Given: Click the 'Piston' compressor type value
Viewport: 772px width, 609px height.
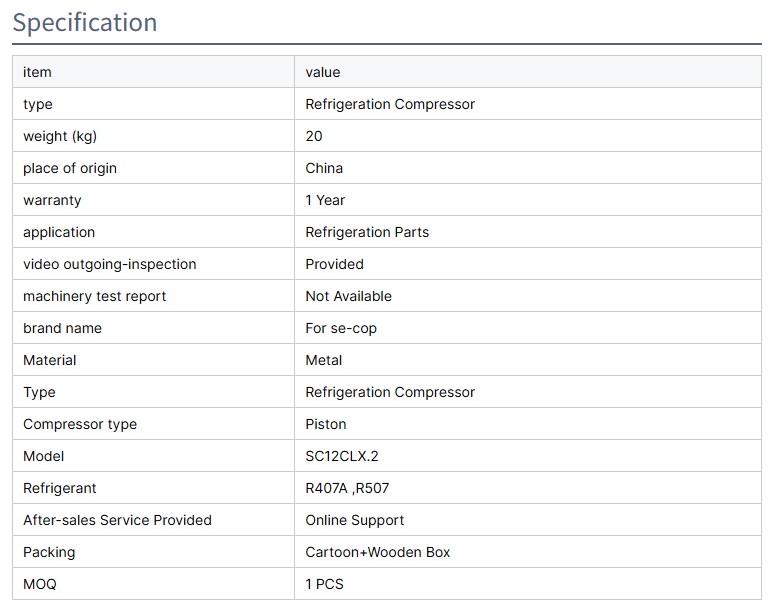Looking at the screenshot, I should point(326,424).
